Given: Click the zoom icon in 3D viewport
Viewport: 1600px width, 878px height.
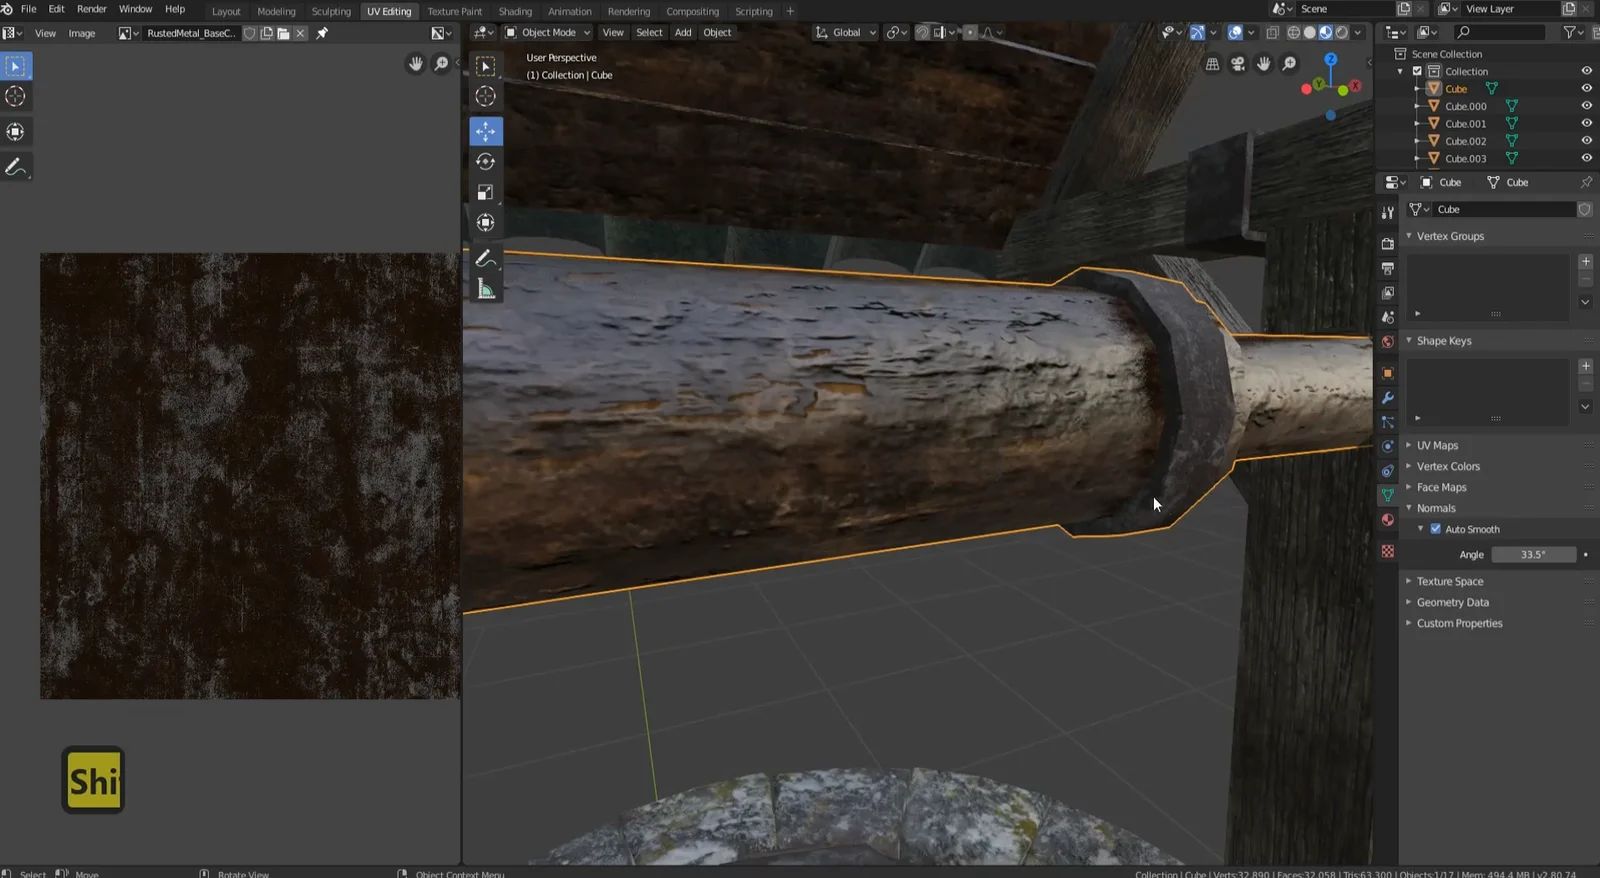Looking at the screenshot, I should 1290,64.
